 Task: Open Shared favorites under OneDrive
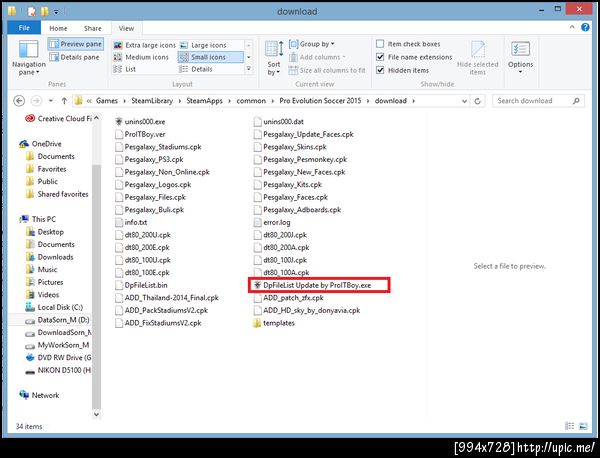[x=57, y=194]
